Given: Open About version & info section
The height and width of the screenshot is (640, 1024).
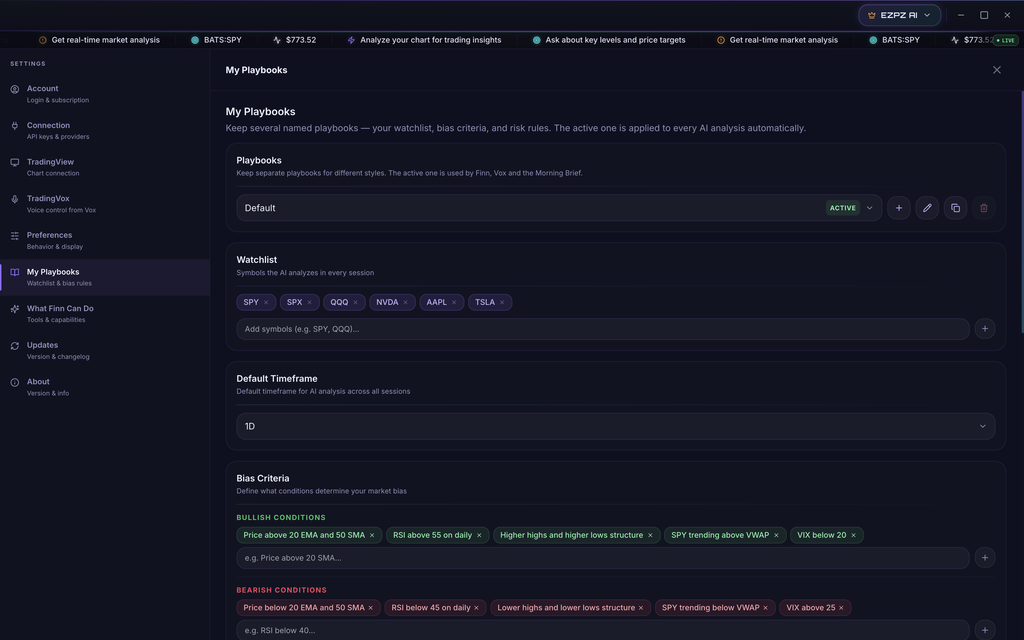Looking at the screenshot, I should coord(104,387).
